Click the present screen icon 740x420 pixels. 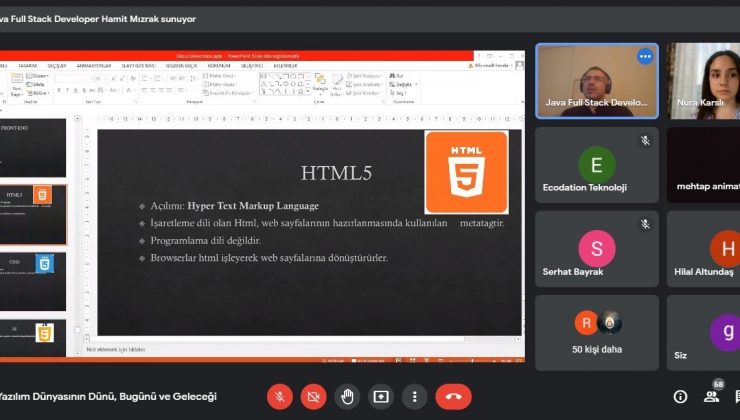pos(381,396)
